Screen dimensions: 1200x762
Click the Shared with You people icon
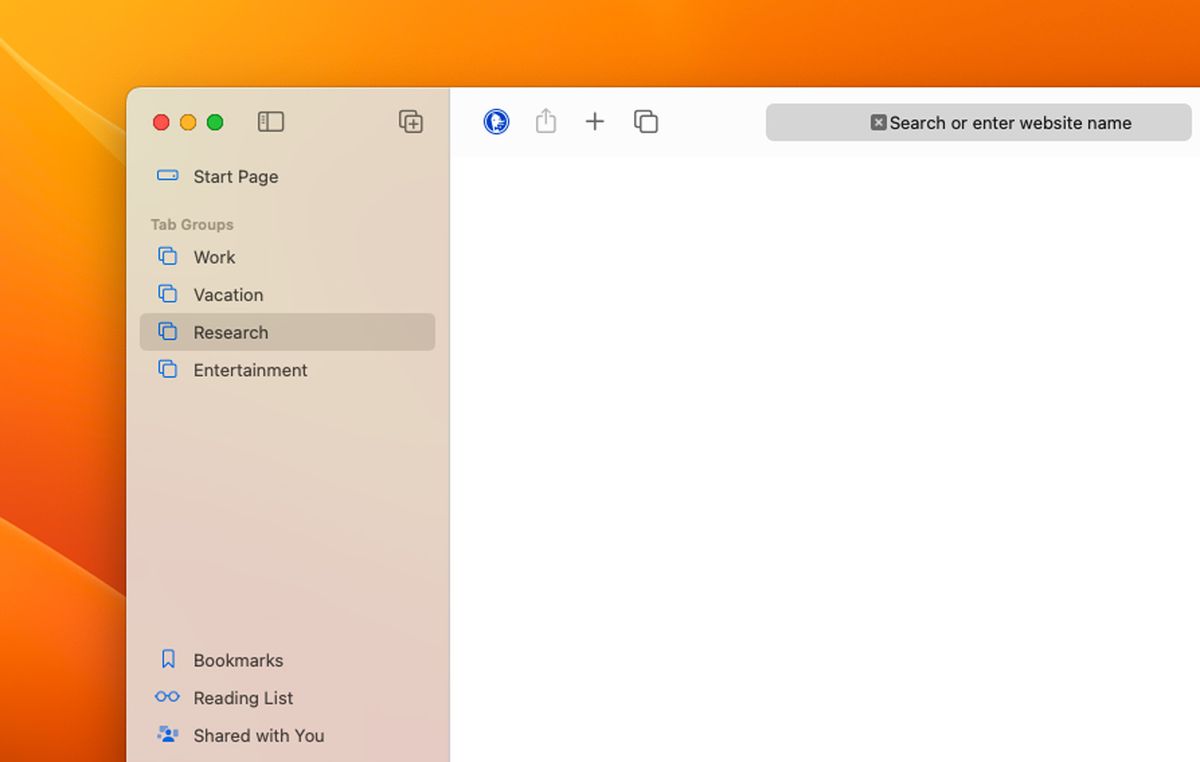coord(167,735)
